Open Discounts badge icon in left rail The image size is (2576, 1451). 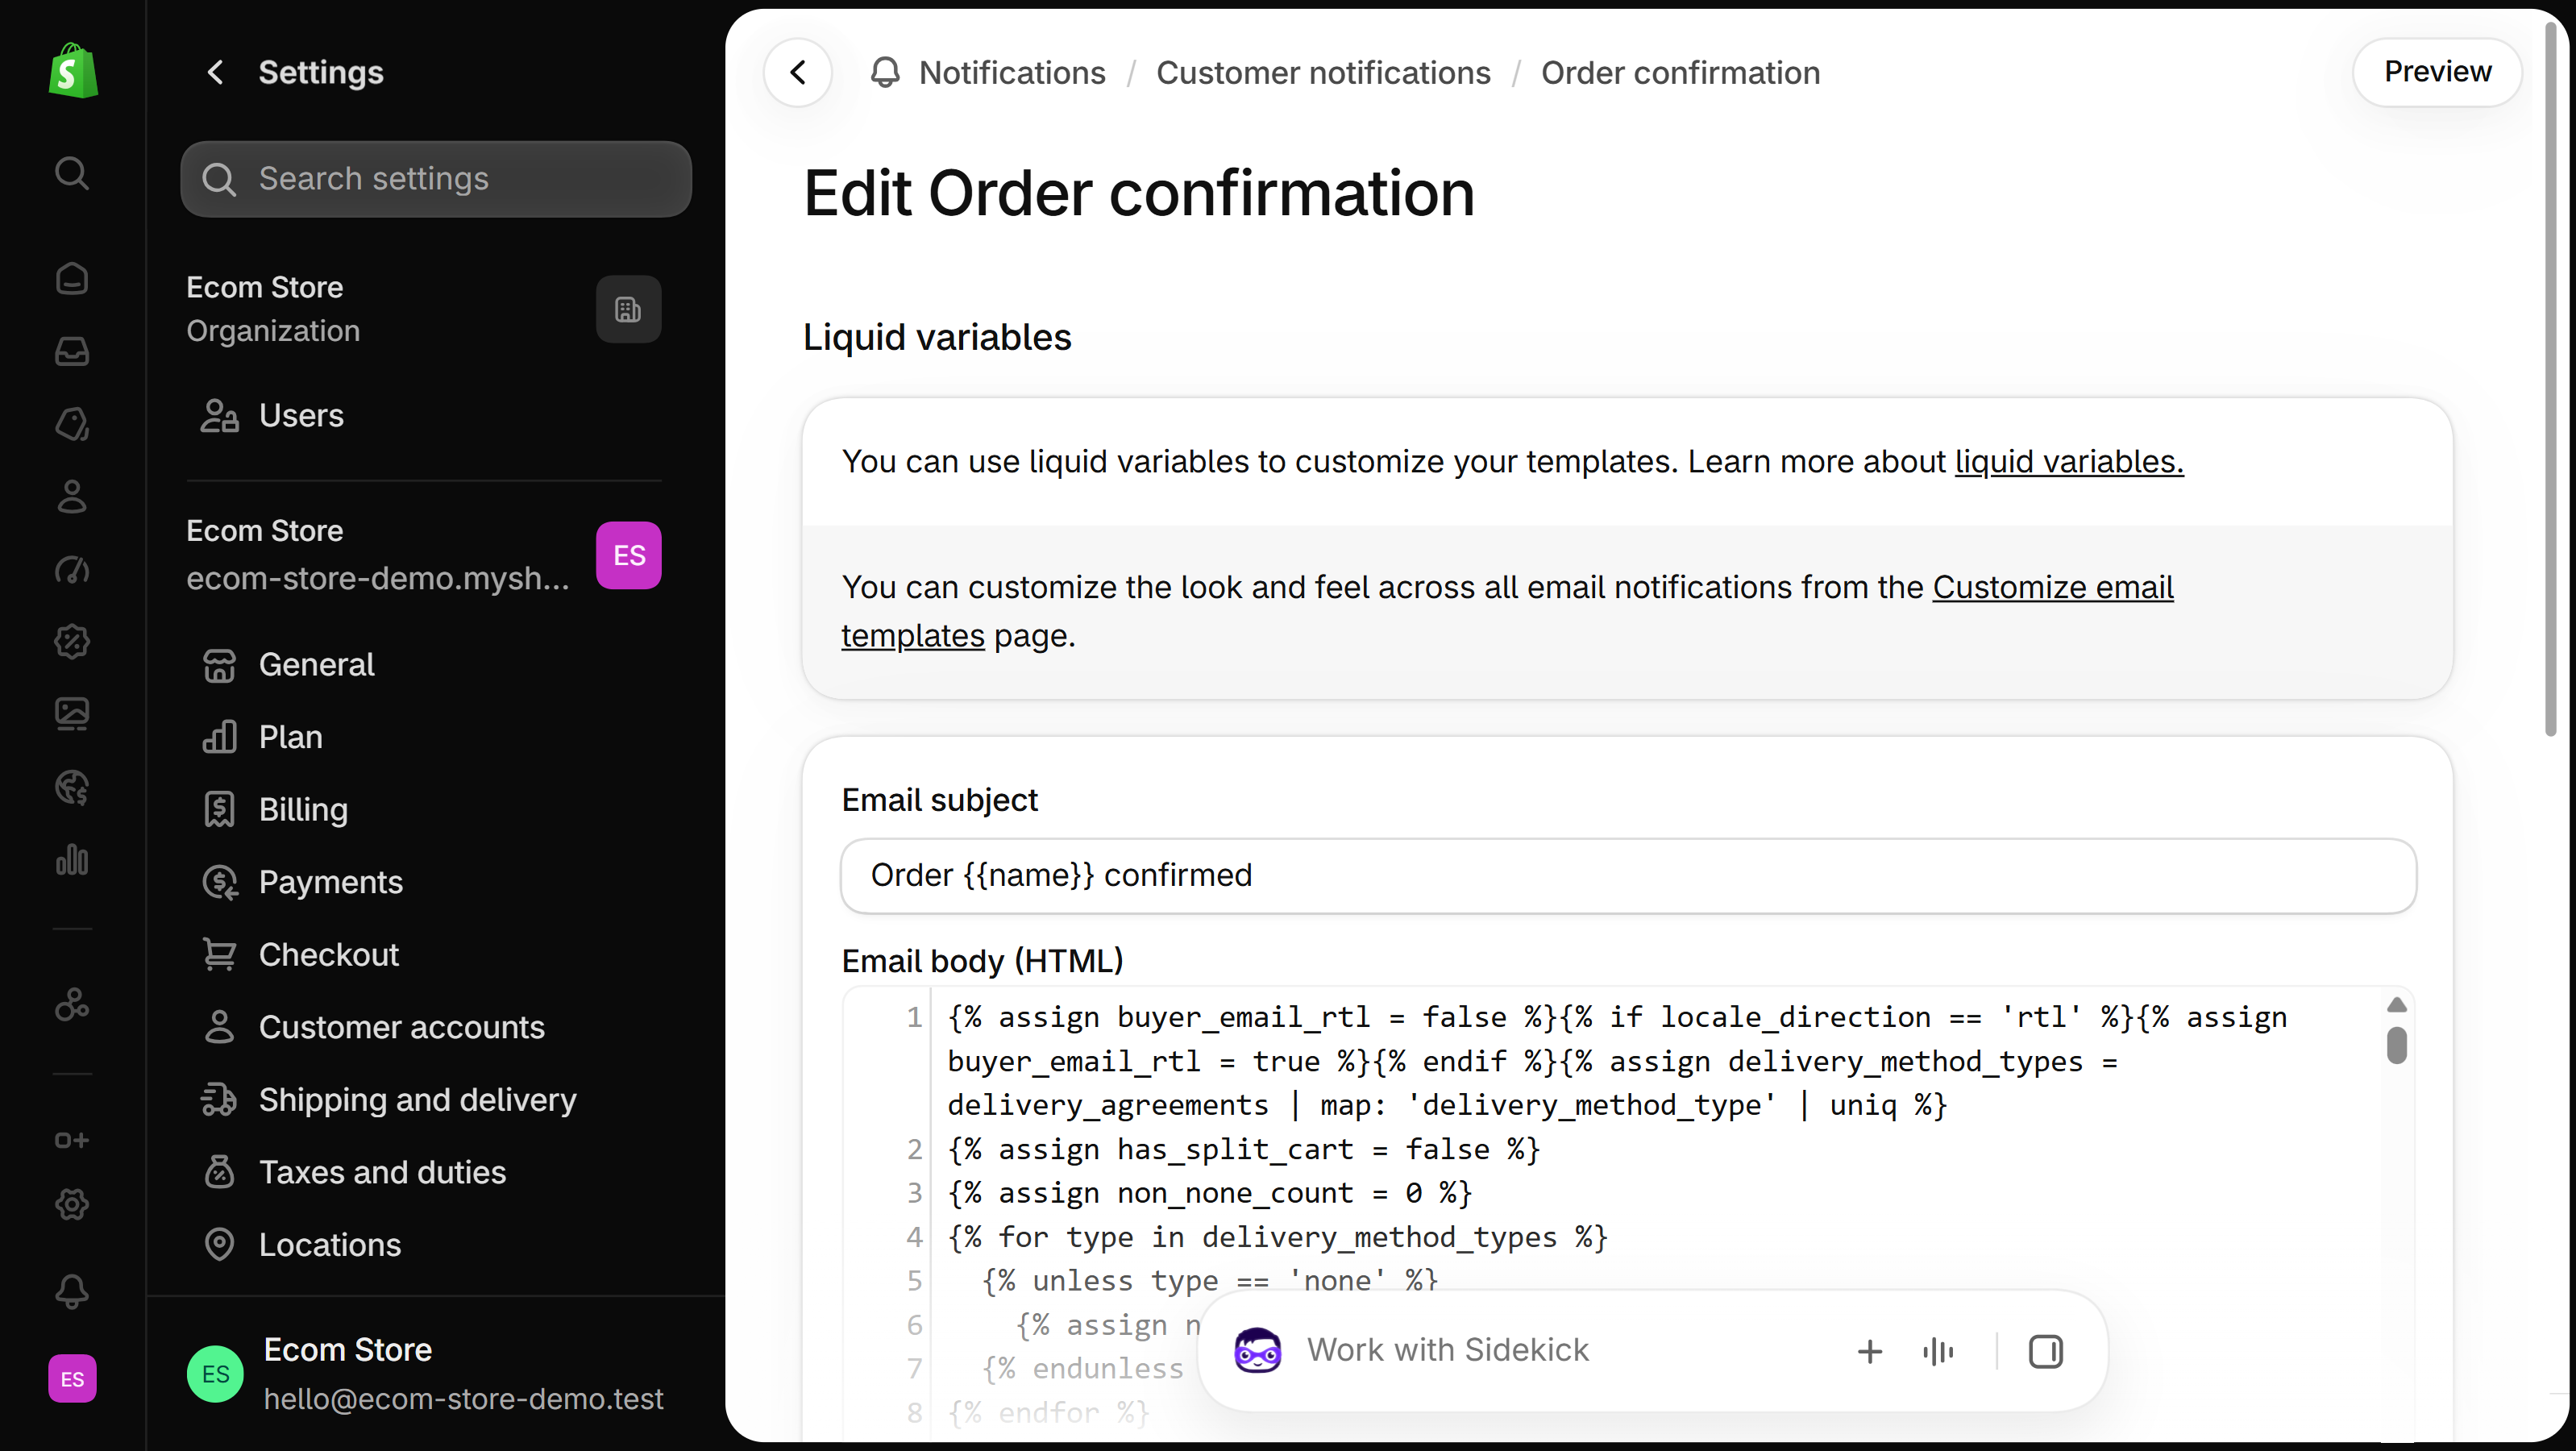coord(72,641)
